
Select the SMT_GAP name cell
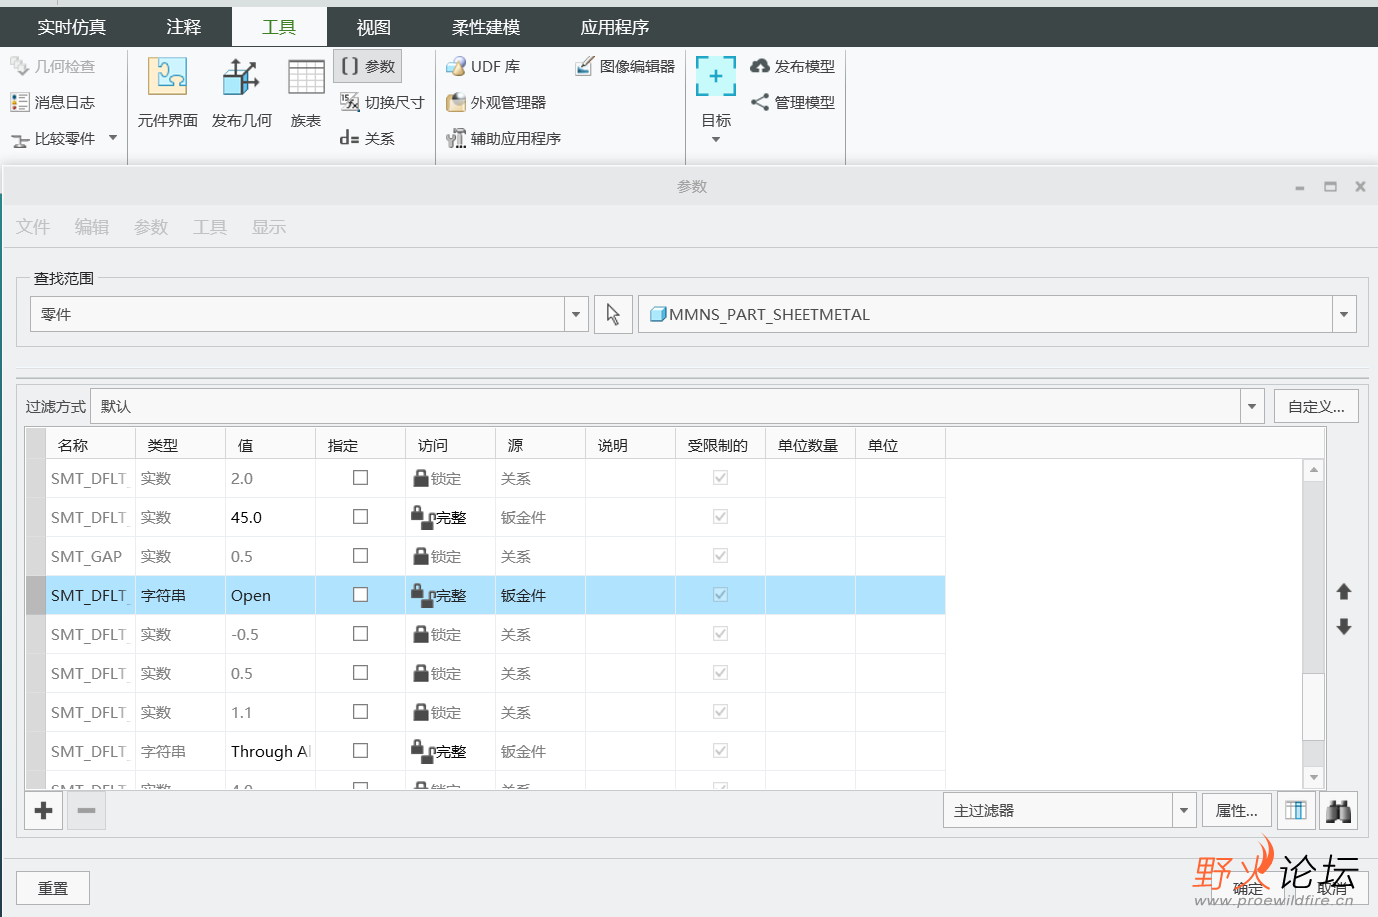pos(90,556)
